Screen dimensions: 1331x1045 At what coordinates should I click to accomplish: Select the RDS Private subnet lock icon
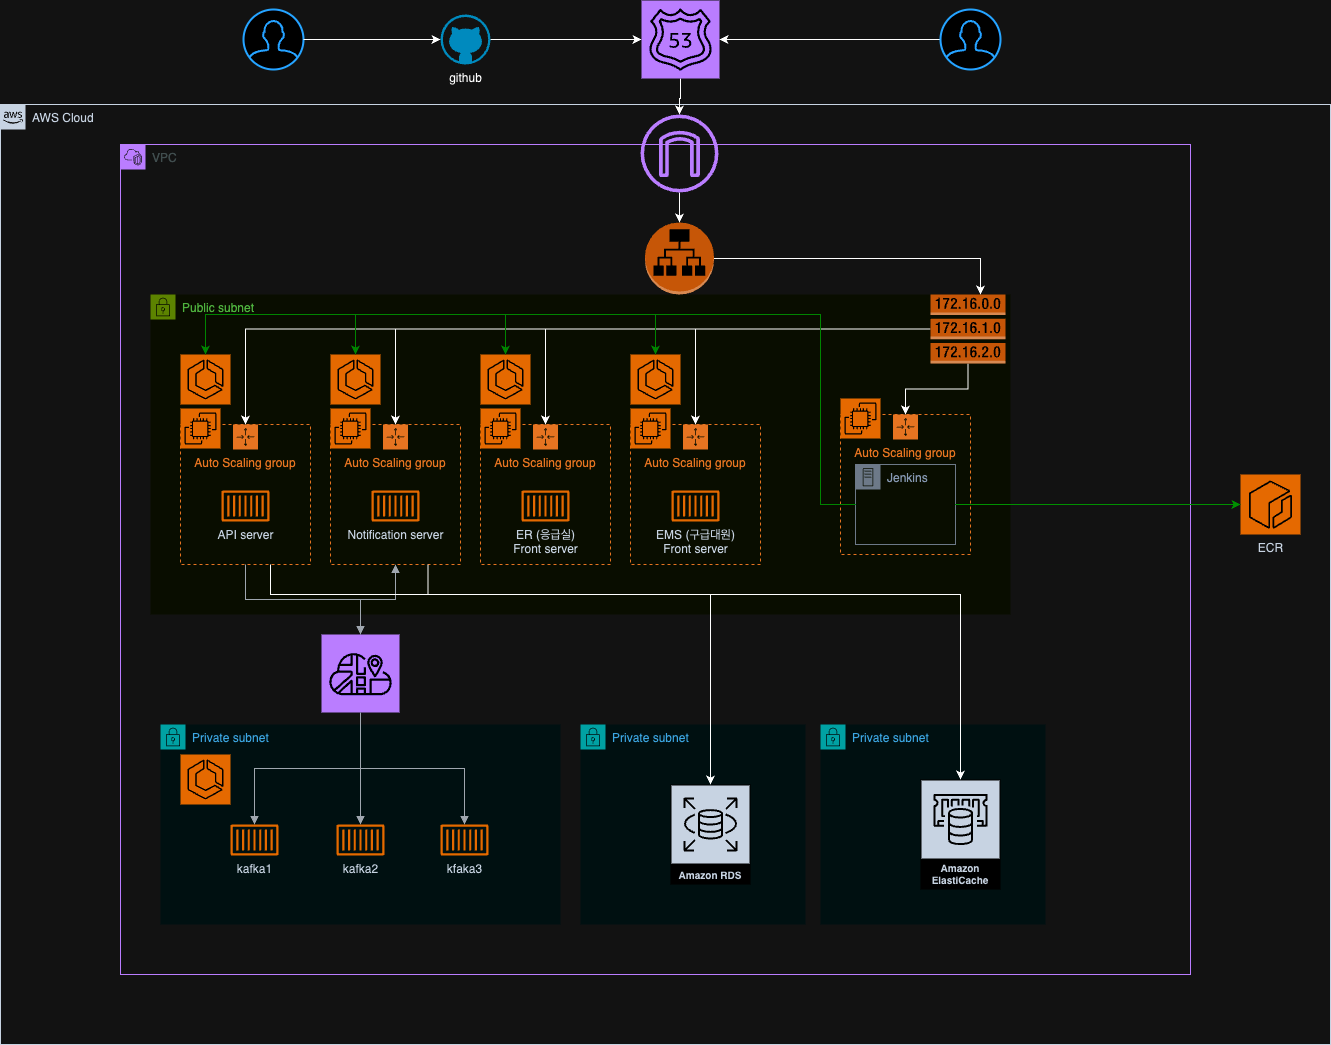coord(593,737)
